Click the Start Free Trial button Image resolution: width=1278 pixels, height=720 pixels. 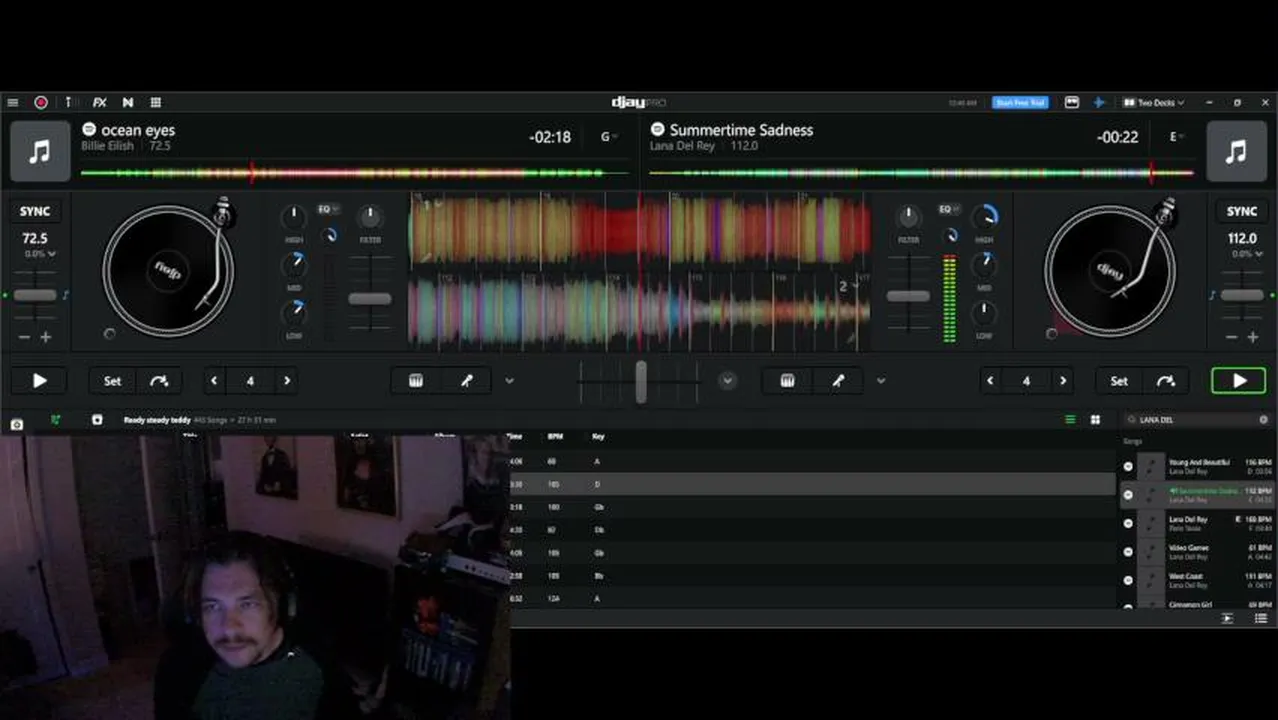tap(1020, 102)
